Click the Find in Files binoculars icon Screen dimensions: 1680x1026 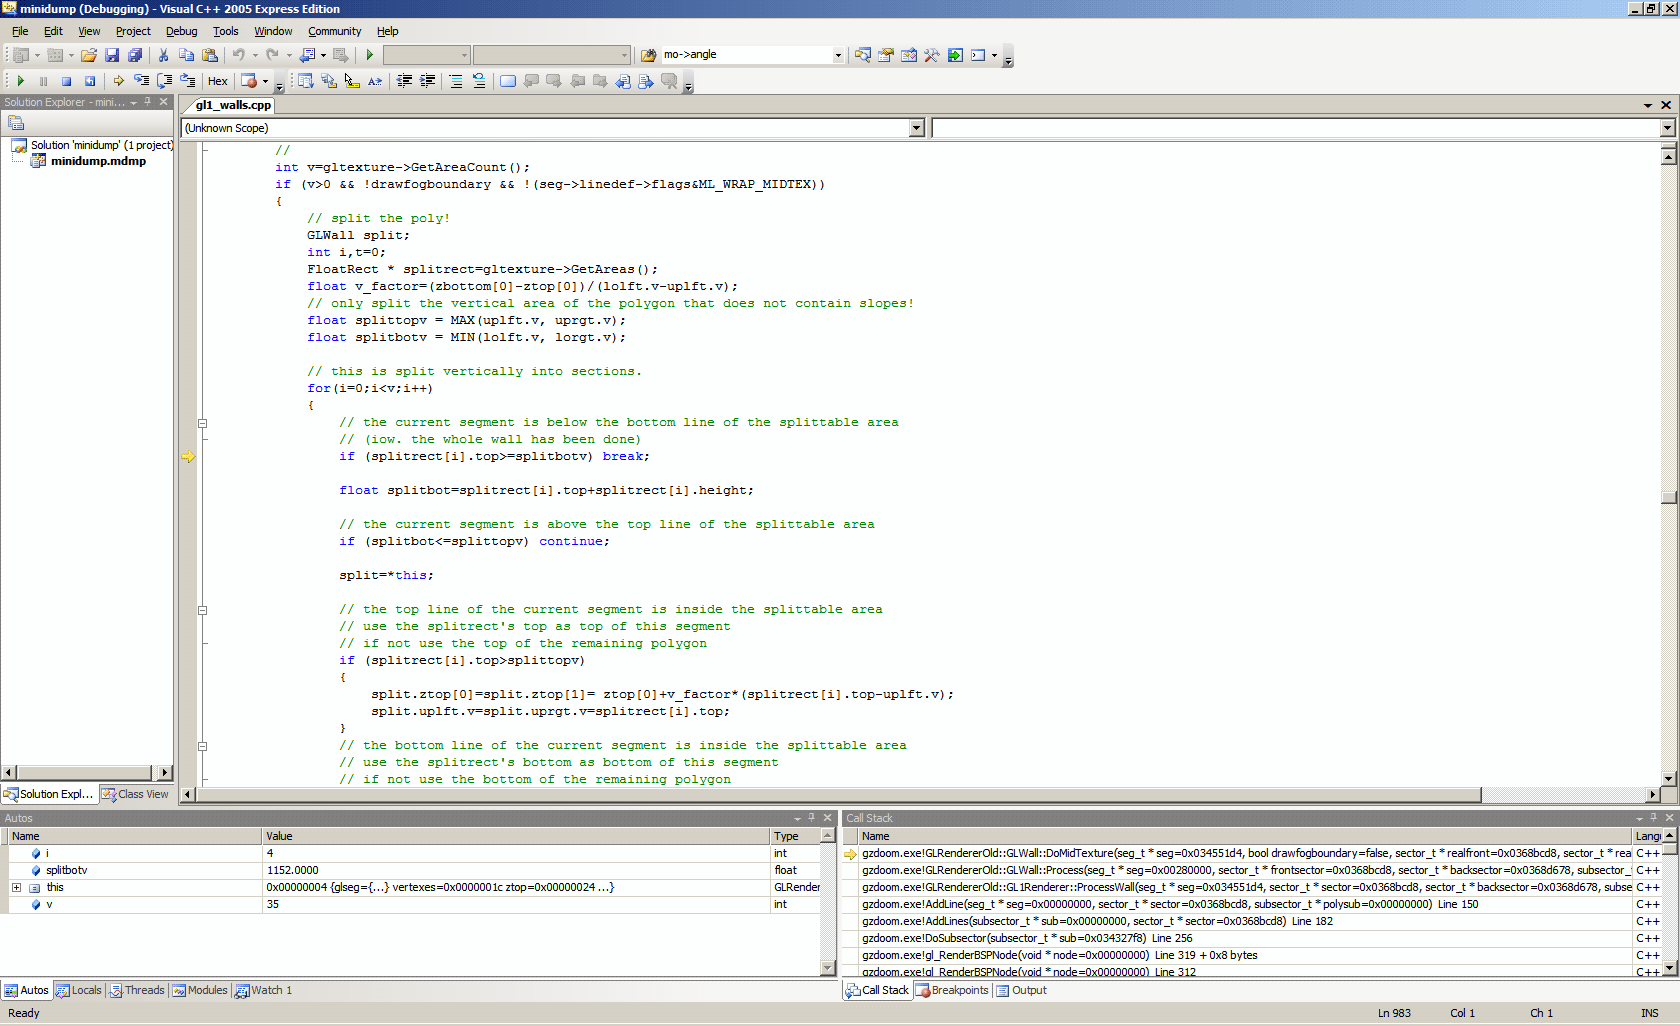(649, 55)
